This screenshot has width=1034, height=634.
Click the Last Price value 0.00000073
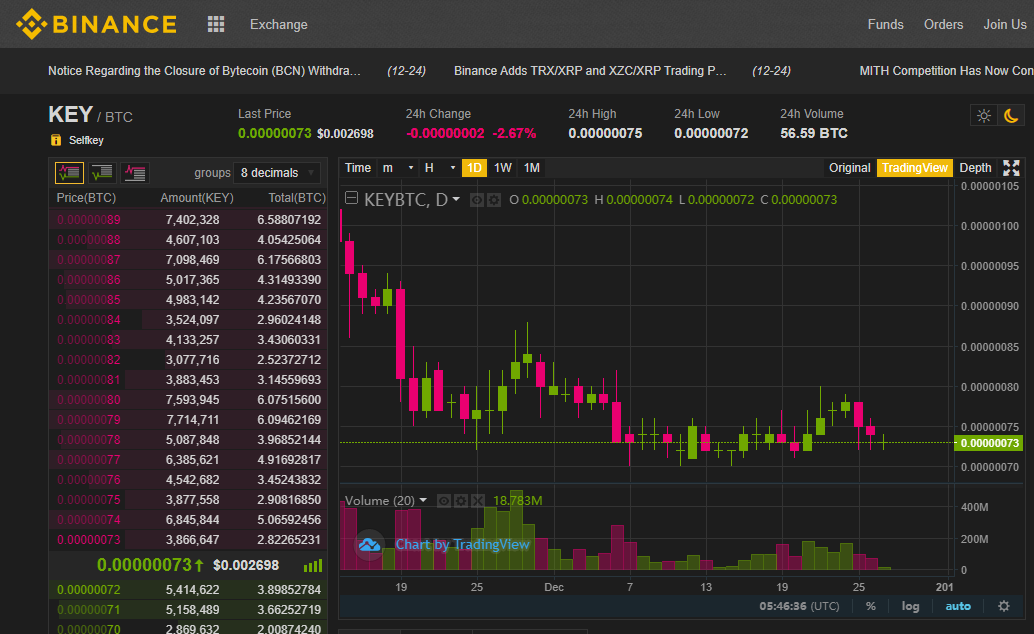coord(274,133)
